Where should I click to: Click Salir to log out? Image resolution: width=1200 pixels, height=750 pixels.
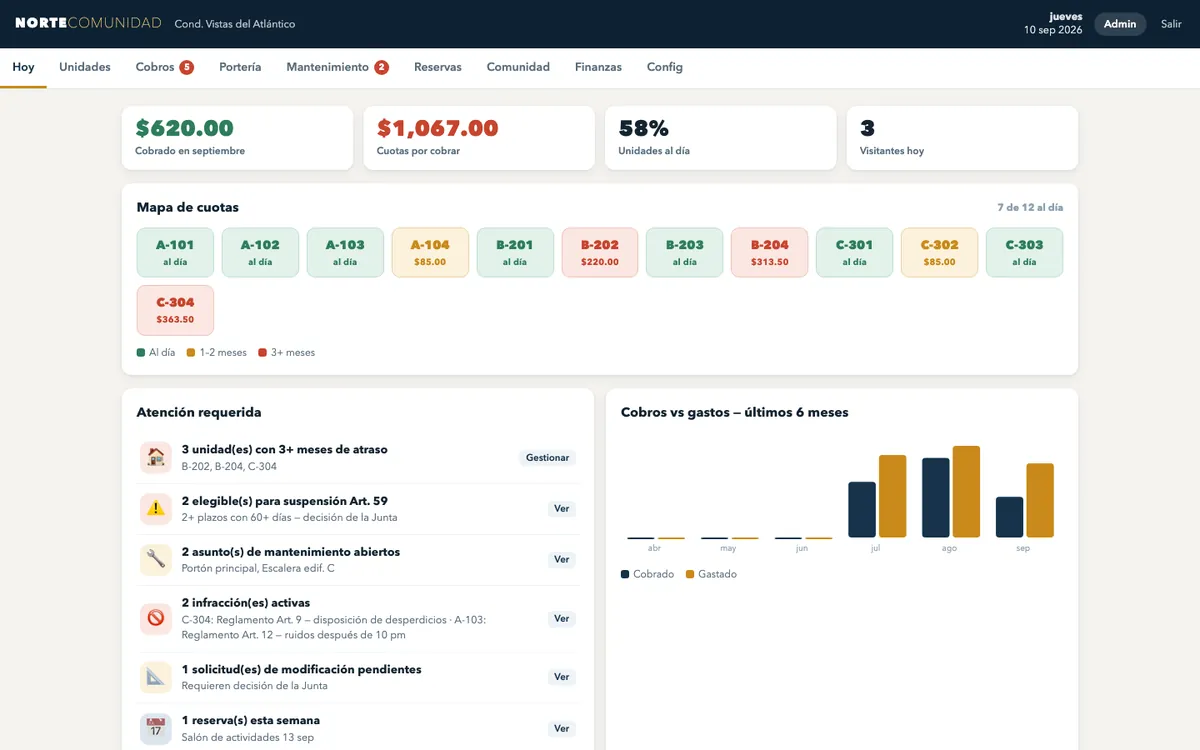click(x=1171, y=24)
